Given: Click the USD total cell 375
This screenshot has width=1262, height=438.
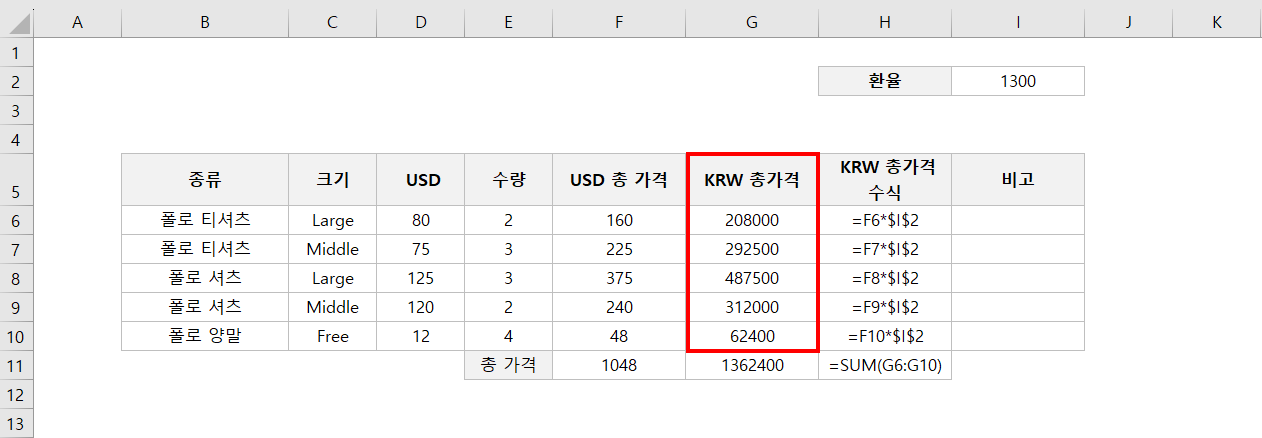Looking at the screenshot, I should (619, 279).
